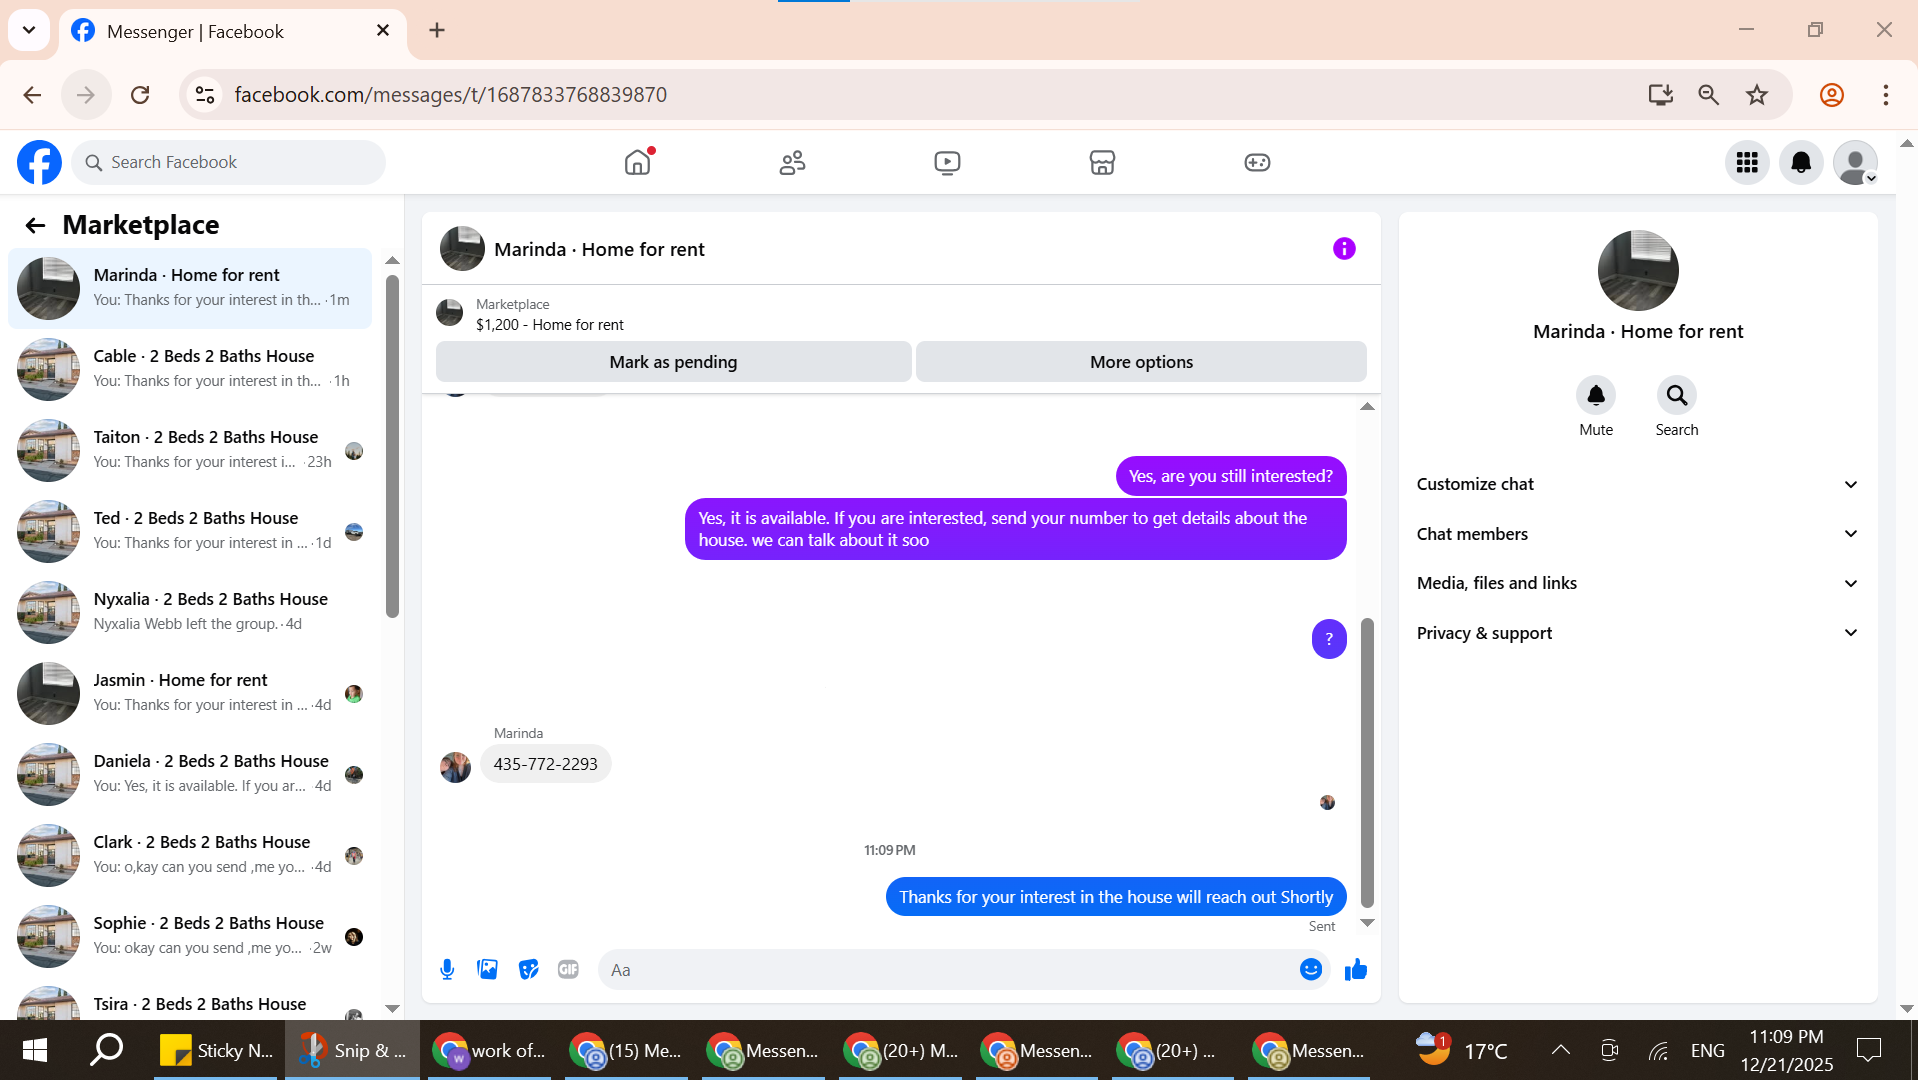Click More options button
The height and width of the screenshot is (1080, 1918).
tap(1141, 362)
